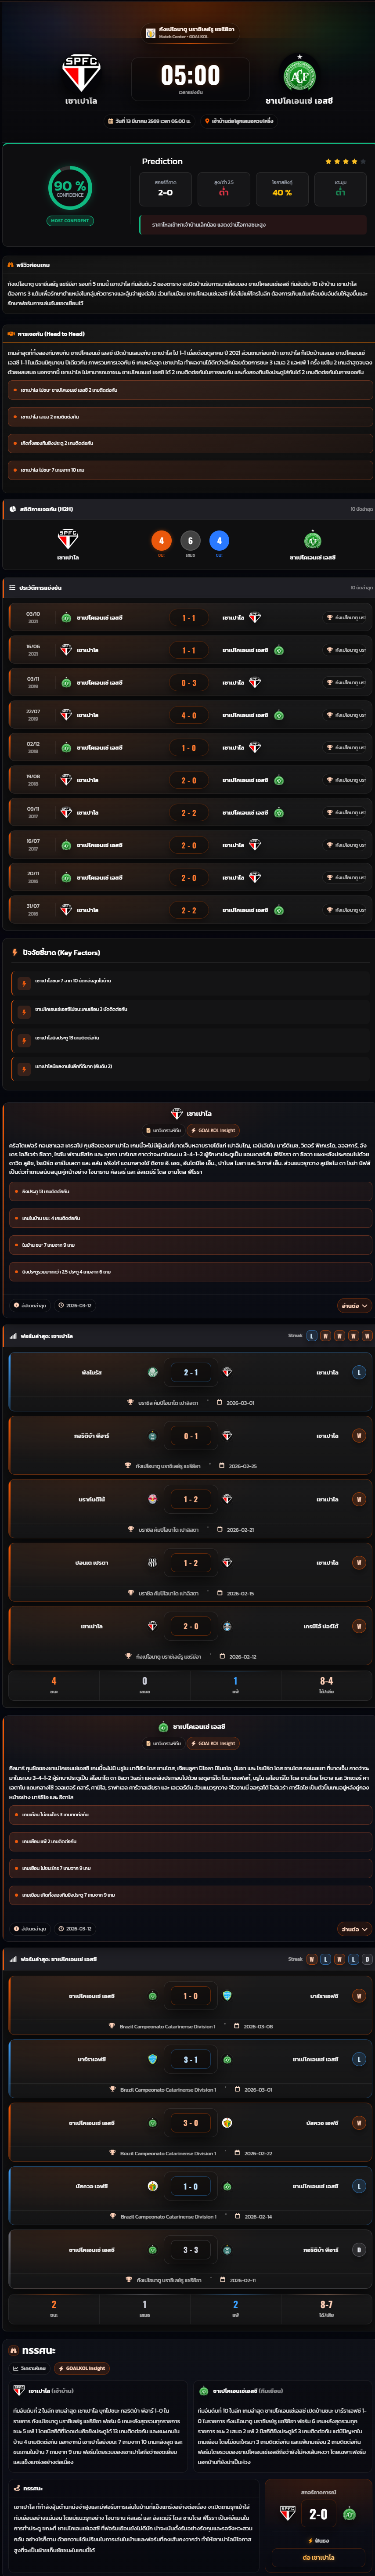Select the orange São Paulo wins circle in H2H
The height and width of the screenshot is (2576, 375).
(161, 541)
